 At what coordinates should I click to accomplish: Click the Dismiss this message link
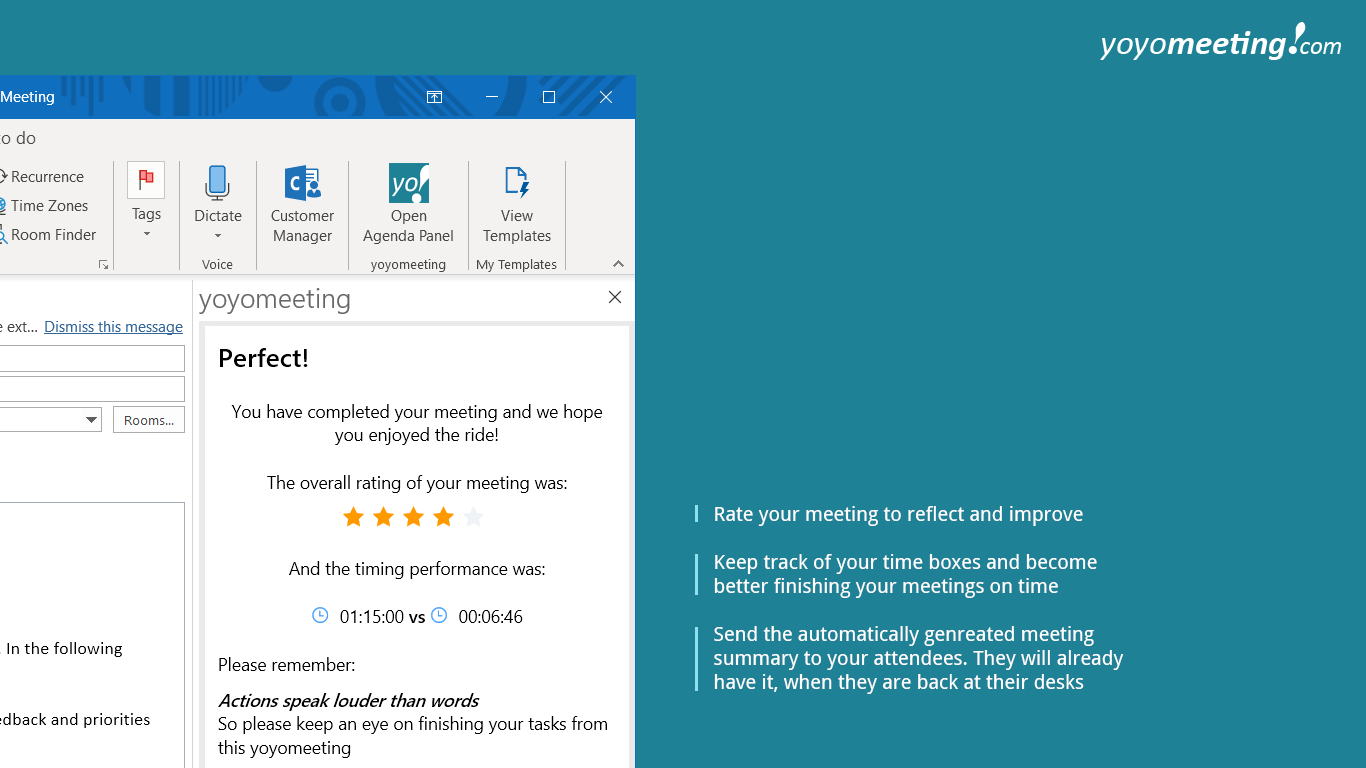(113, 327)
